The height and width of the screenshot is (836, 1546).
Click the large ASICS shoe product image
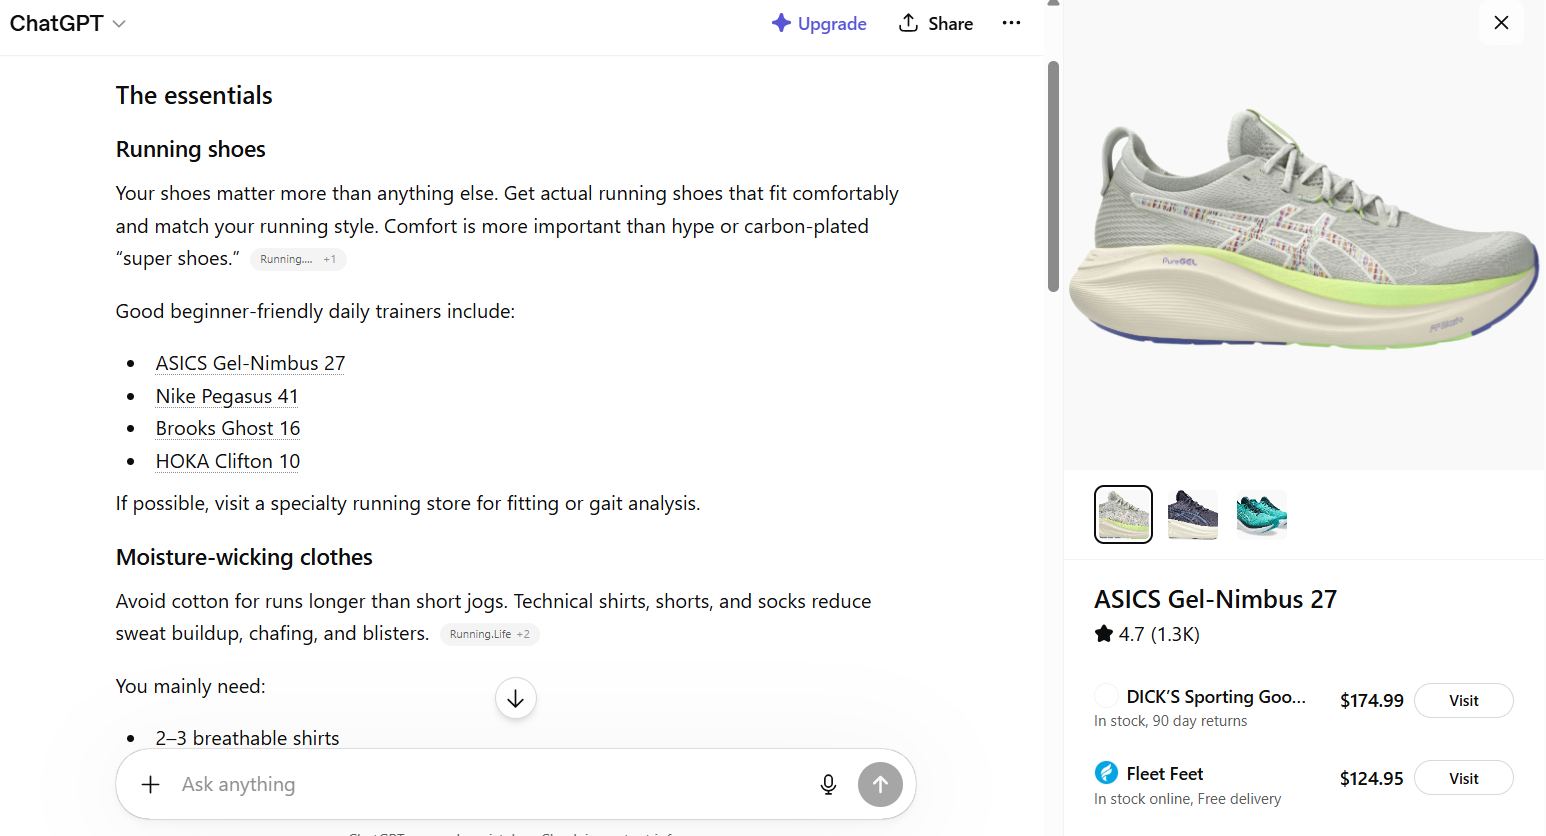tap(1304, 232)
